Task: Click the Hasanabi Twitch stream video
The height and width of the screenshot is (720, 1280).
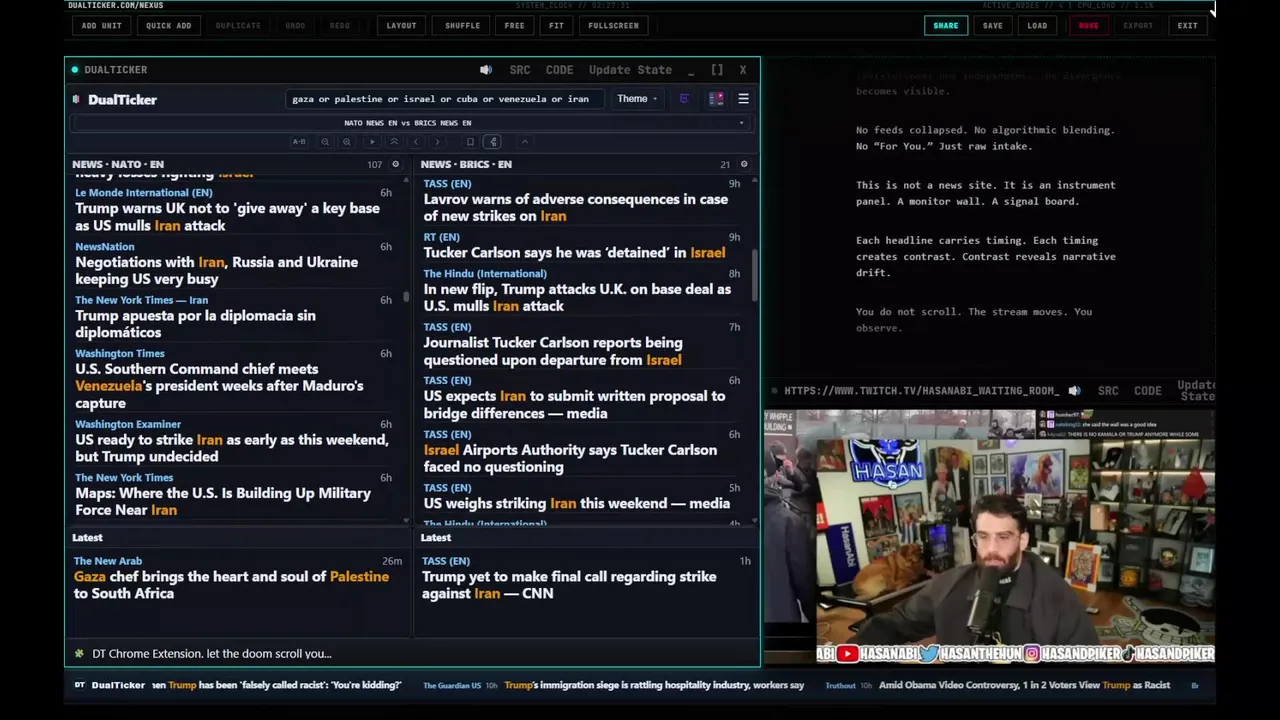Action: (x=990, y=535)
